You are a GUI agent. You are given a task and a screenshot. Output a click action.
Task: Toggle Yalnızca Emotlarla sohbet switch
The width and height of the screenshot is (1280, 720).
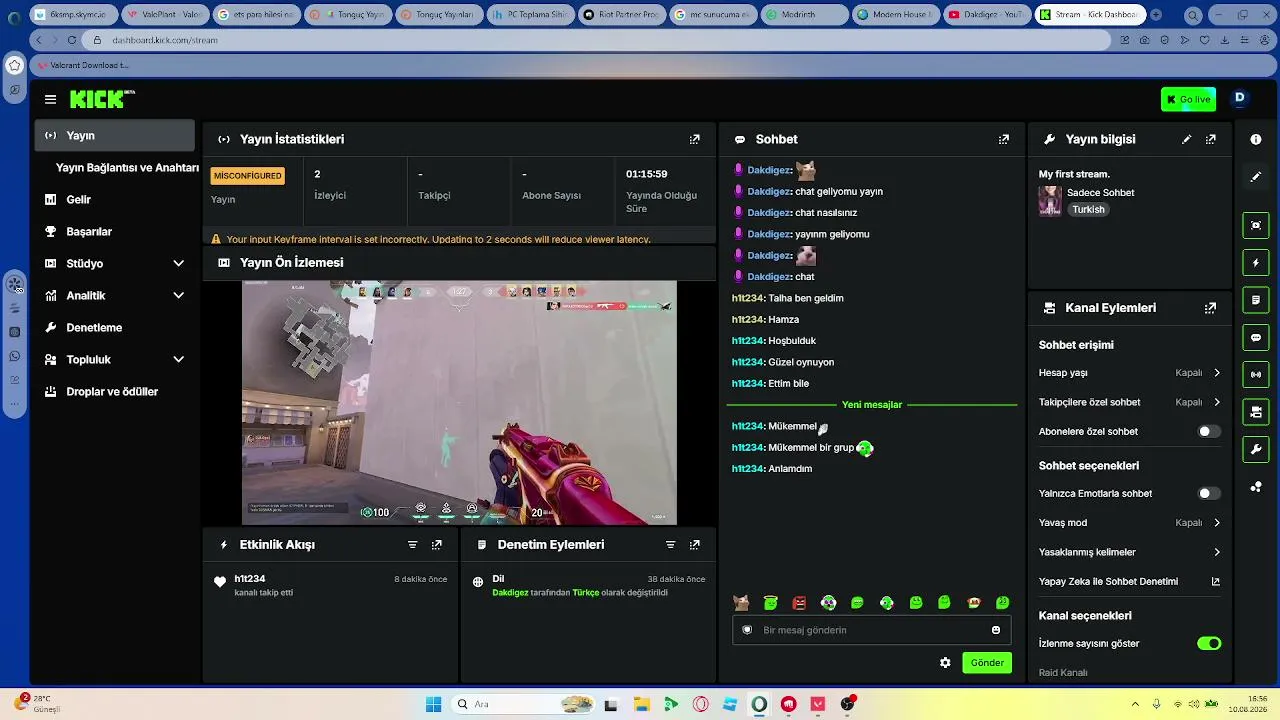[1209, 494]
